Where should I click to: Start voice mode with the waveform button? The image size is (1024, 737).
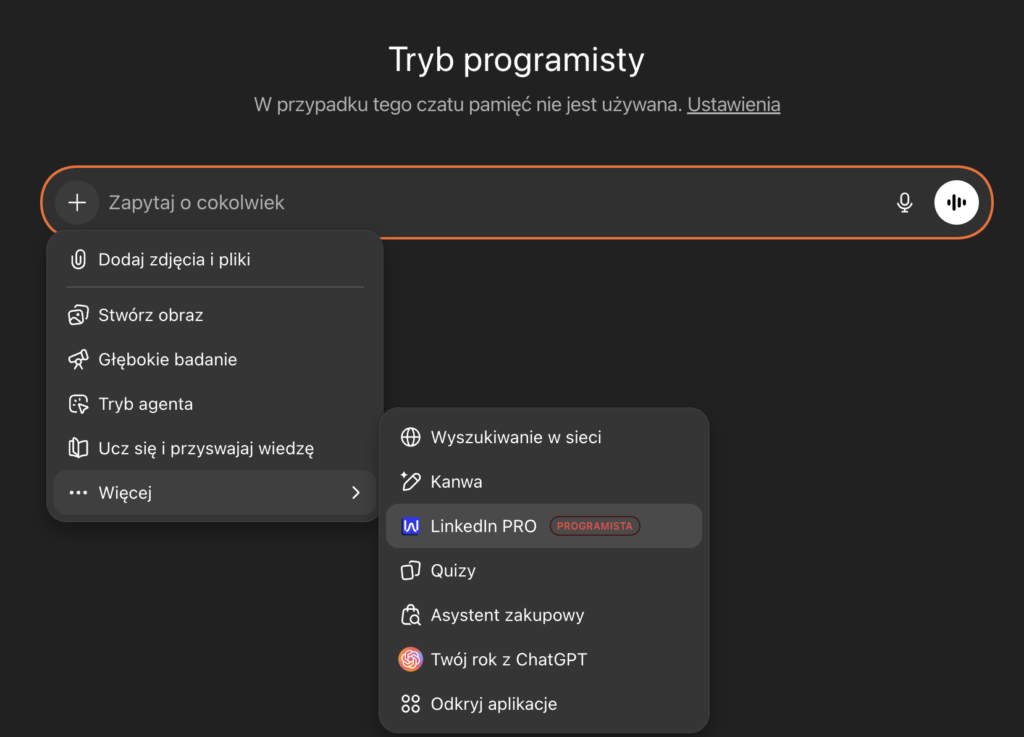pyautogui.click(x=956, y=202)
